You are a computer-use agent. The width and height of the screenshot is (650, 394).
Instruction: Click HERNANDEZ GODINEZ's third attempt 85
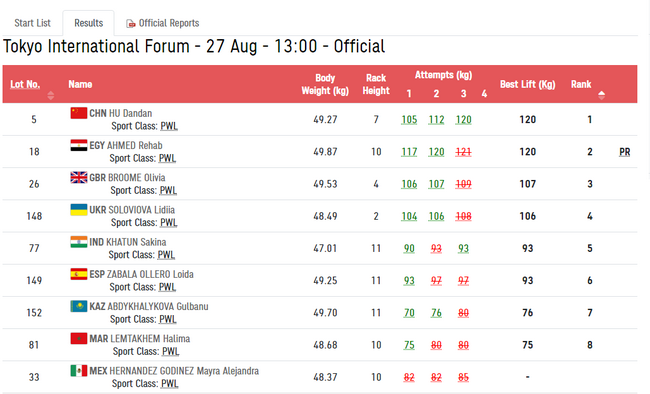[463, 377]
